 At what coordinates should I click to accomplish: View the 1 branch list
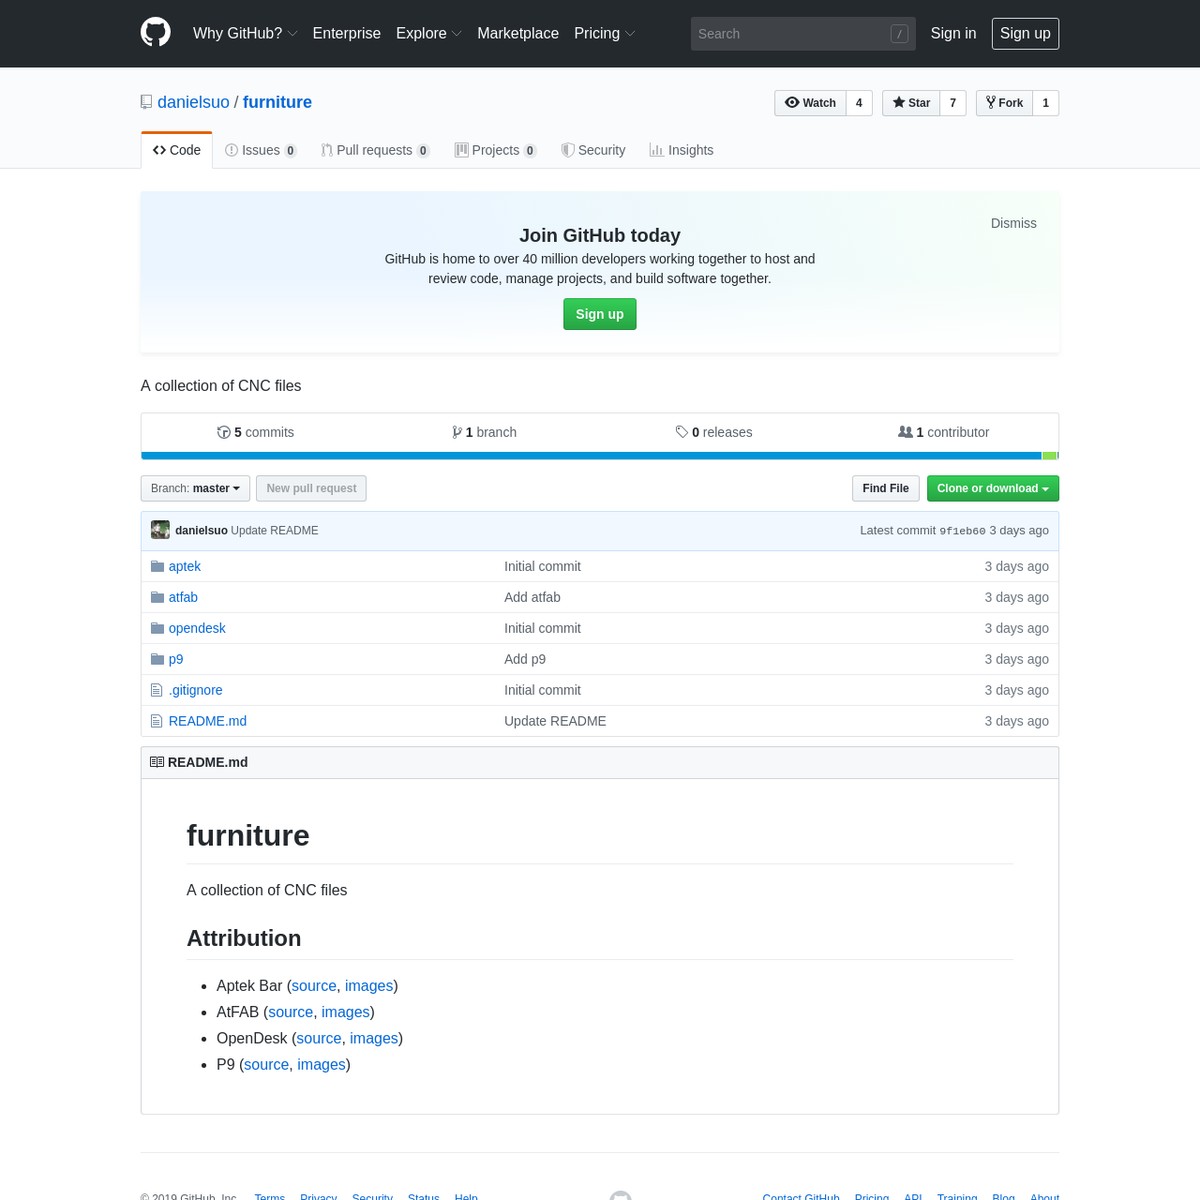coord(484,432)
